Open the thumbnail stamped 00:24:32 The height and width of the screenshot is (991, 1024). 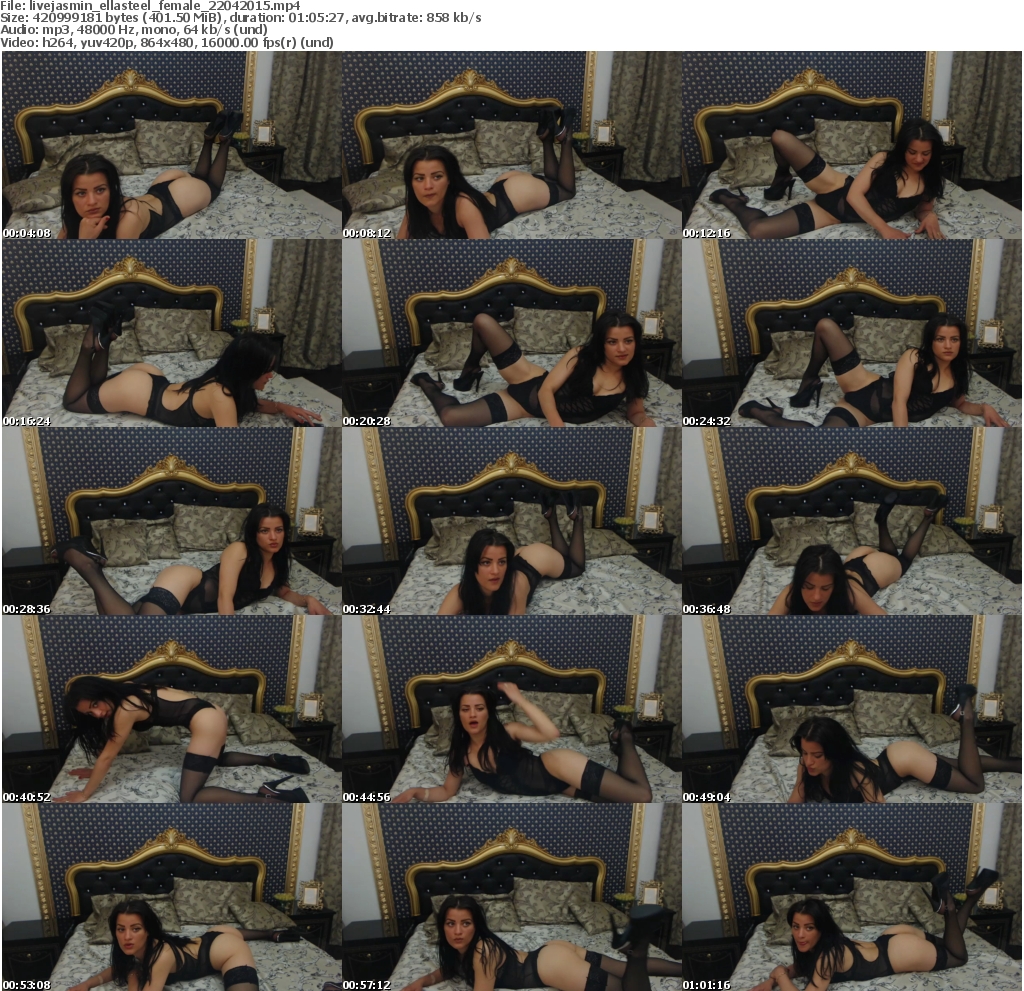pos(852,333)
